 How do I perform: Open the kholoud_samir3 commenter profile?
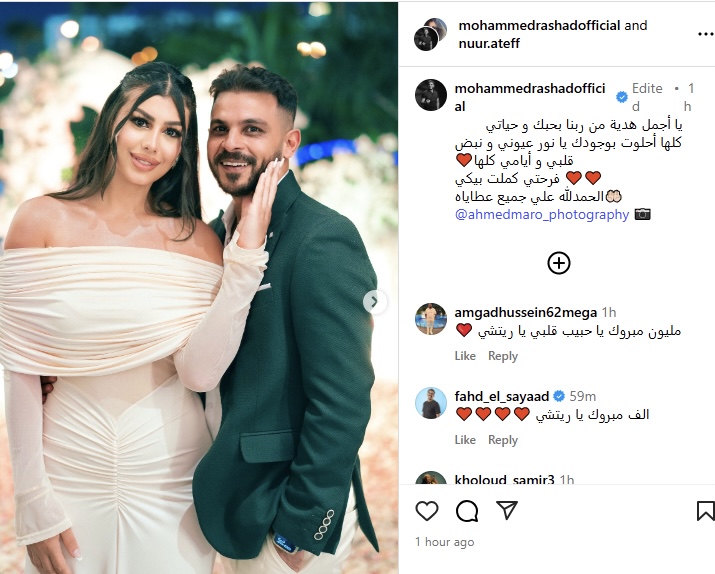504,480
